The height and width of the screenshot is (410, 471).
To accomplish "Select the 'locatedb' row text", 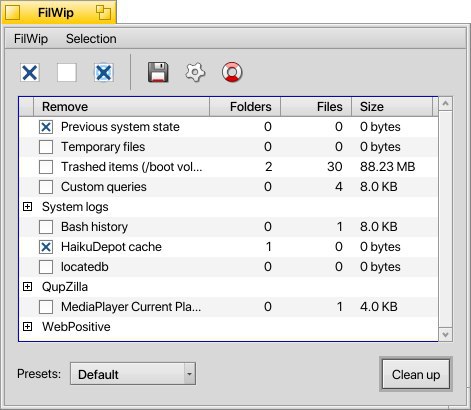I will (85, 267).
